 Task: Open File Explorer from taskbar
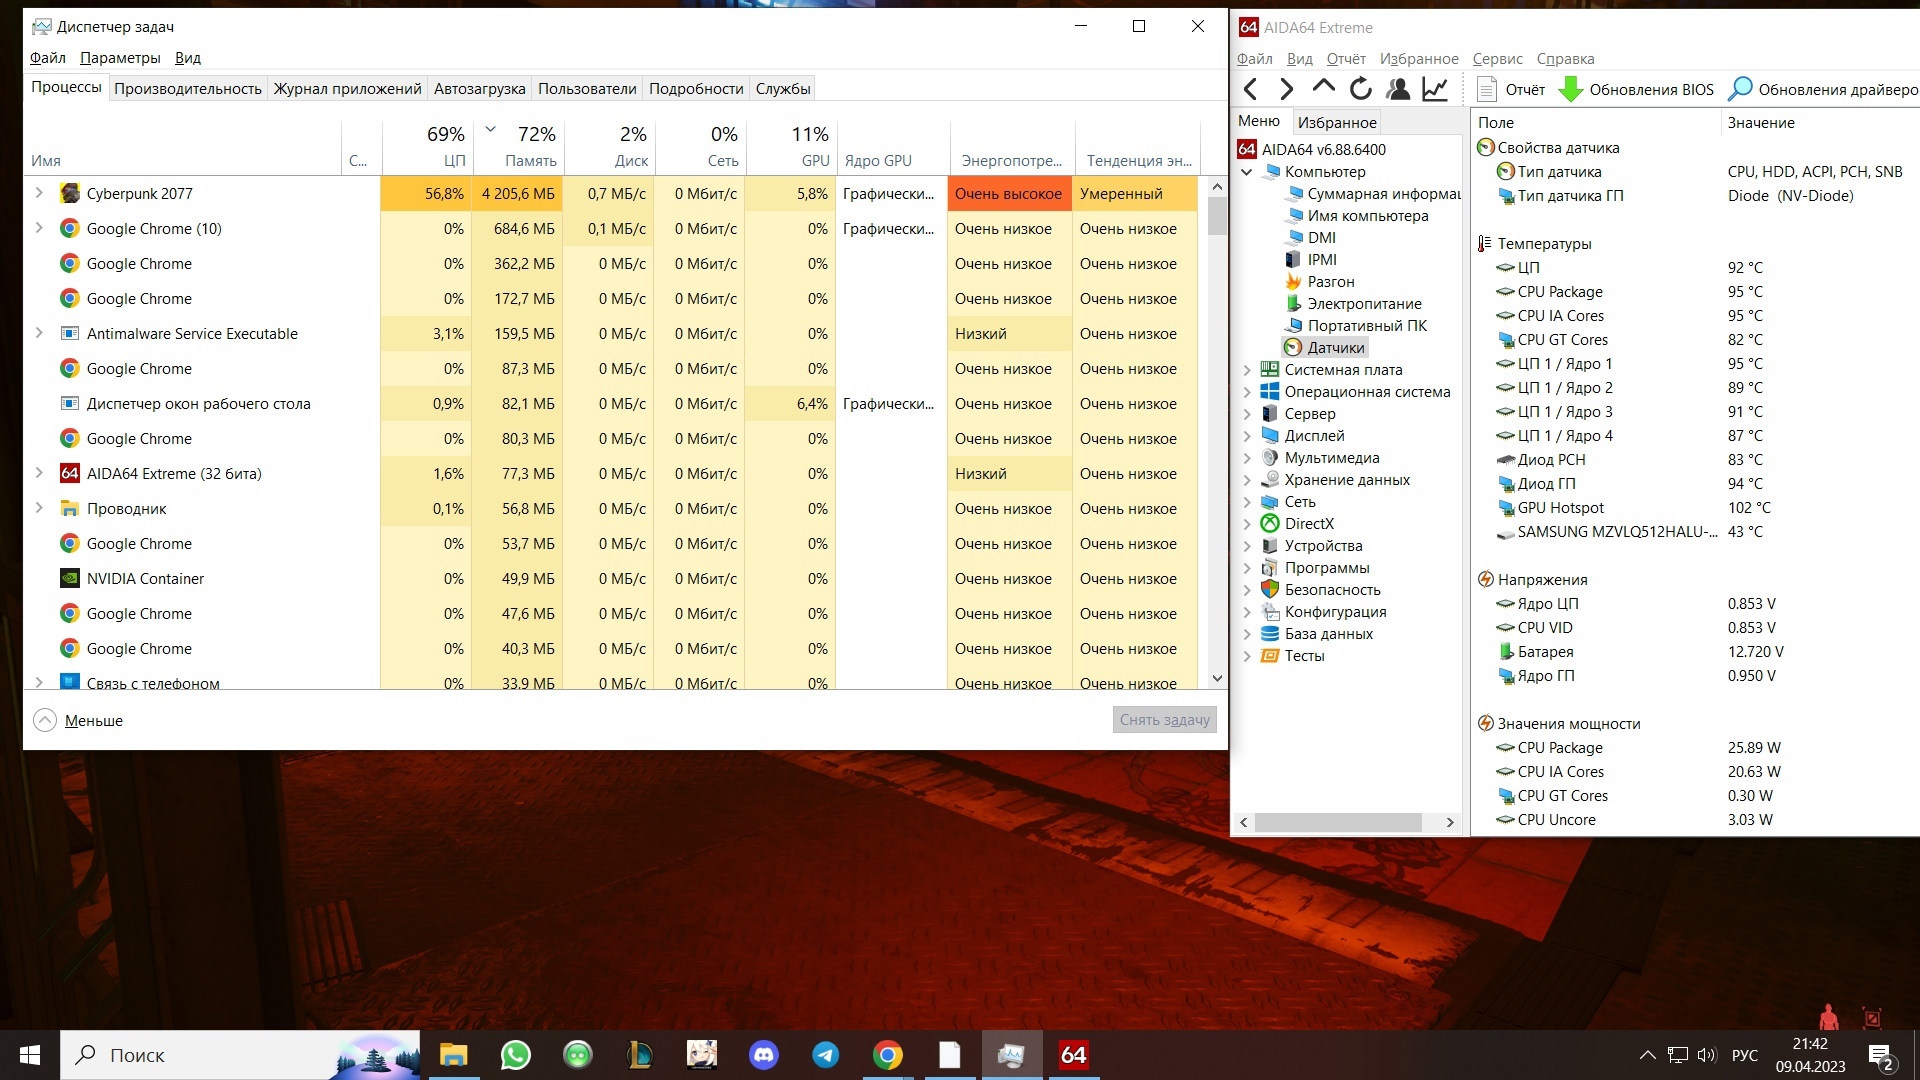click(x=454, y=1055)
